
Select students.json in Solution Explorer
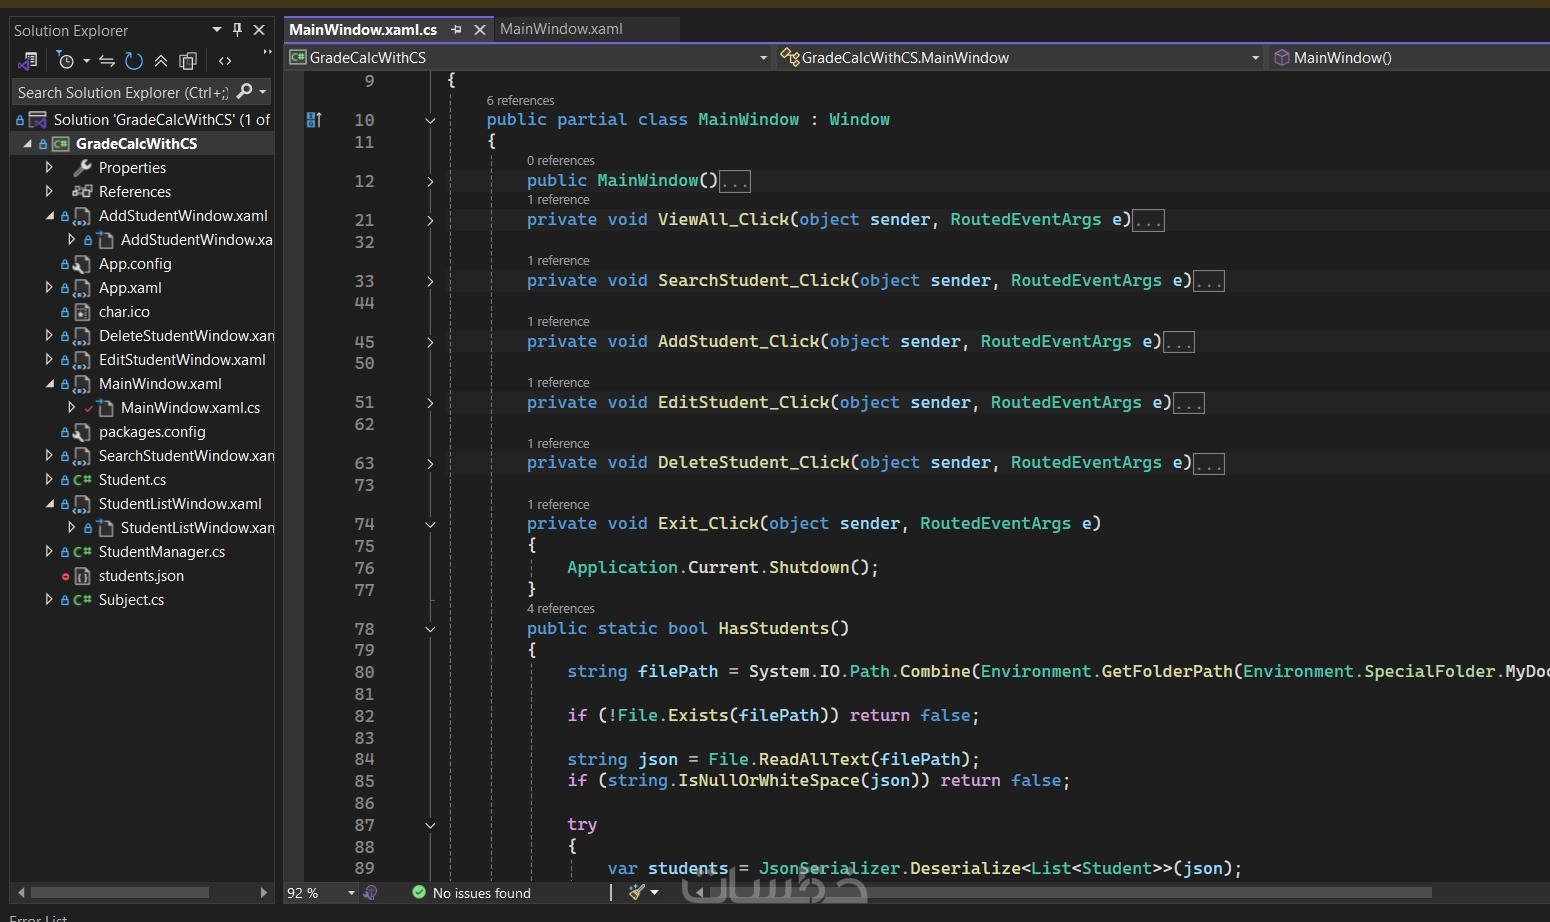point(141,576)
